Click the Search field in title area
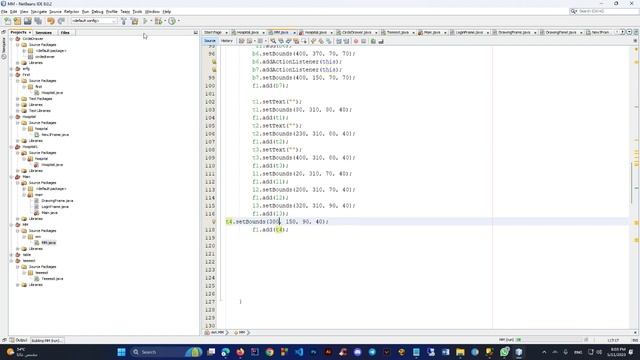This screenshot has width=640, height=360. click(x=604, y=11)
